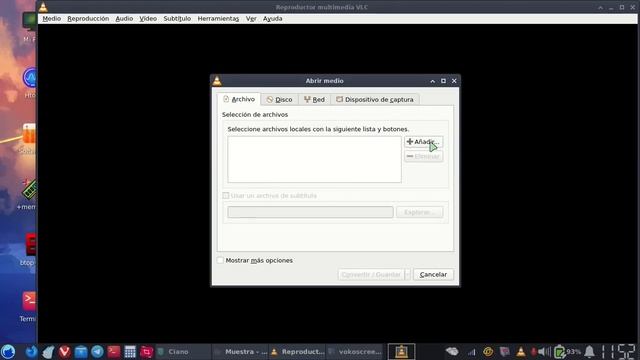Image resolution: width=640 pixels, height=360 pixels.
Task: Open the Herramientas menu
Action: tap(218, 19)
